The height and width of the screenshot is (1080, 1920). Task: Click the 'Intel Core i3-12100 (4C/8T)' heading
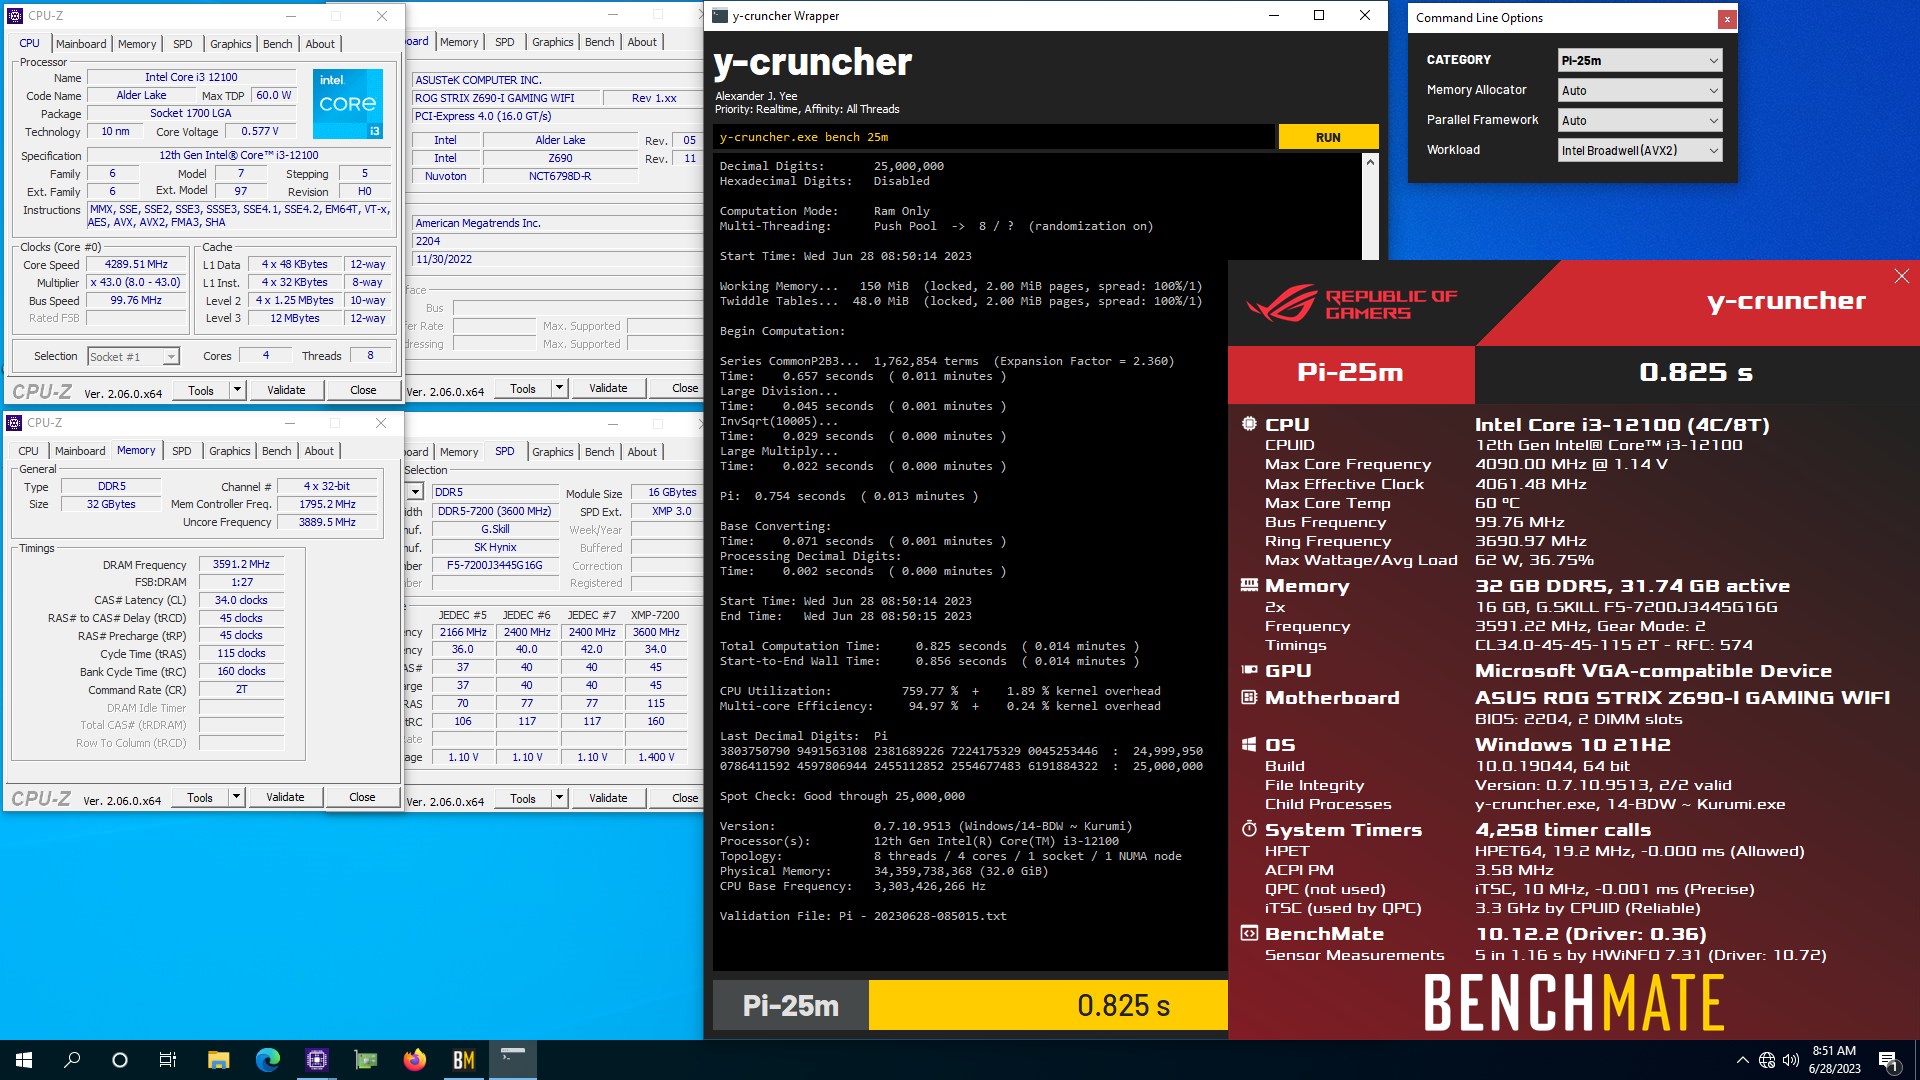(1622, 425)
